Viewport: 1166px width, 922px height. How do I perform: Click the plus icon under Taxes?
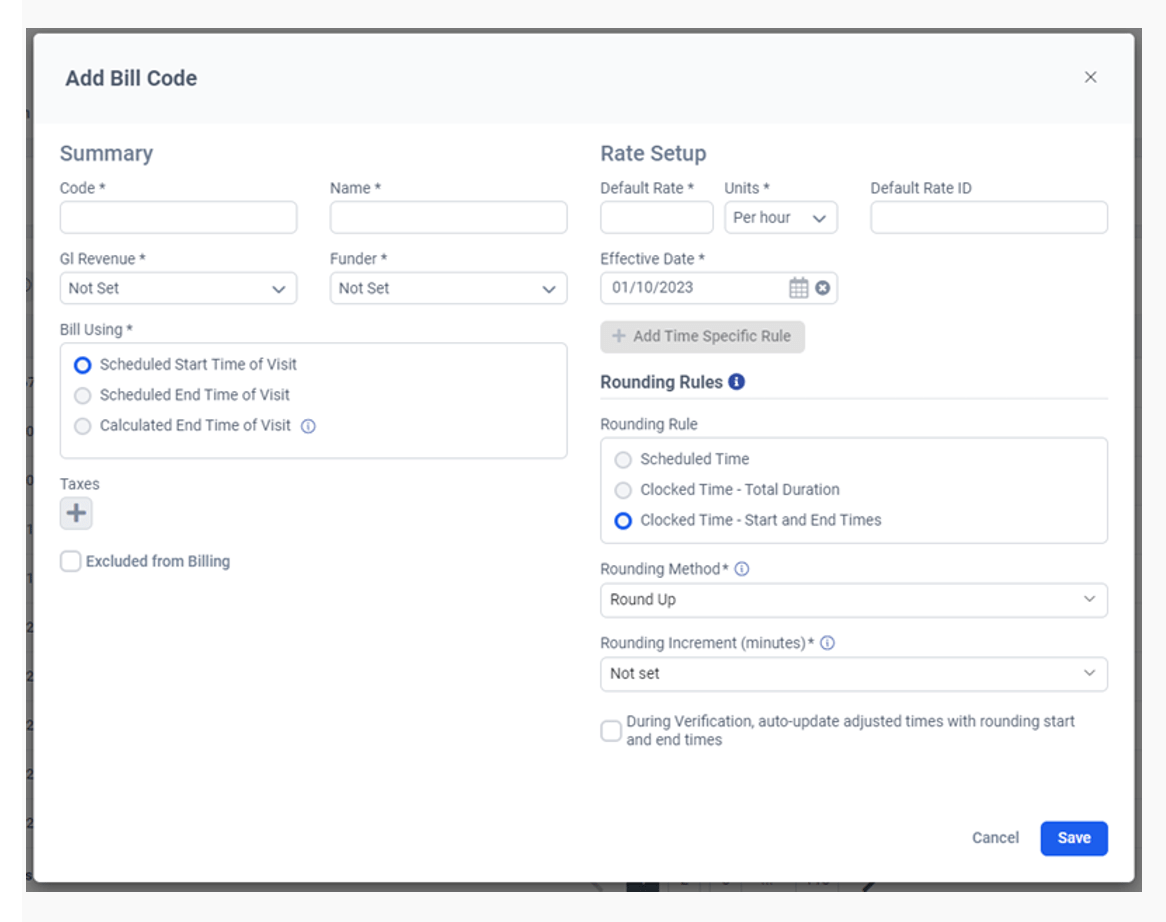(76, 512)
